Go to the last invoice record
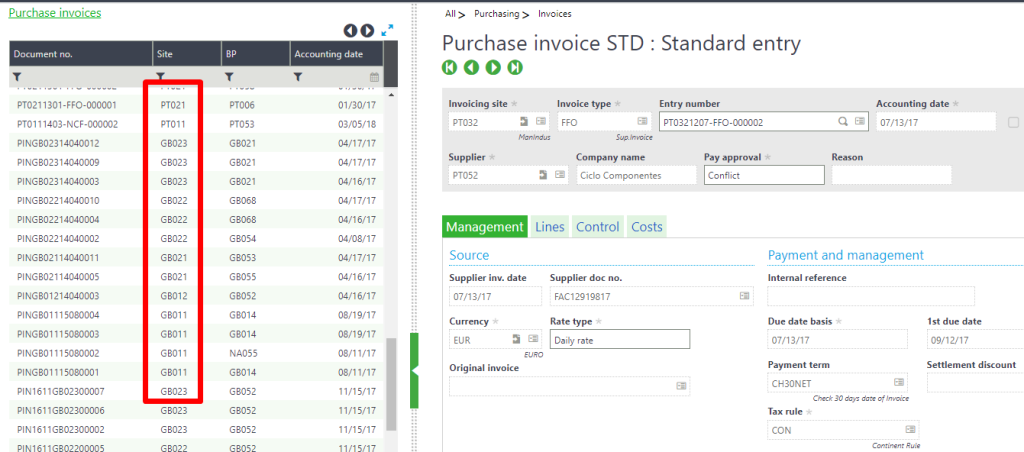This screenshot has height=452, width=1024. [514, 67]
